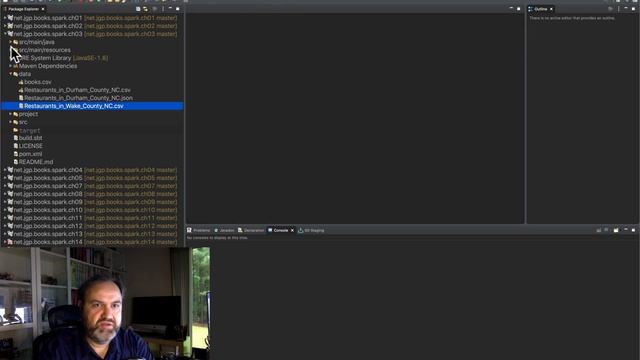
Task: Expand the net.jgp.books.spark.ch07 project arrow
Action: tap(5, 186)
